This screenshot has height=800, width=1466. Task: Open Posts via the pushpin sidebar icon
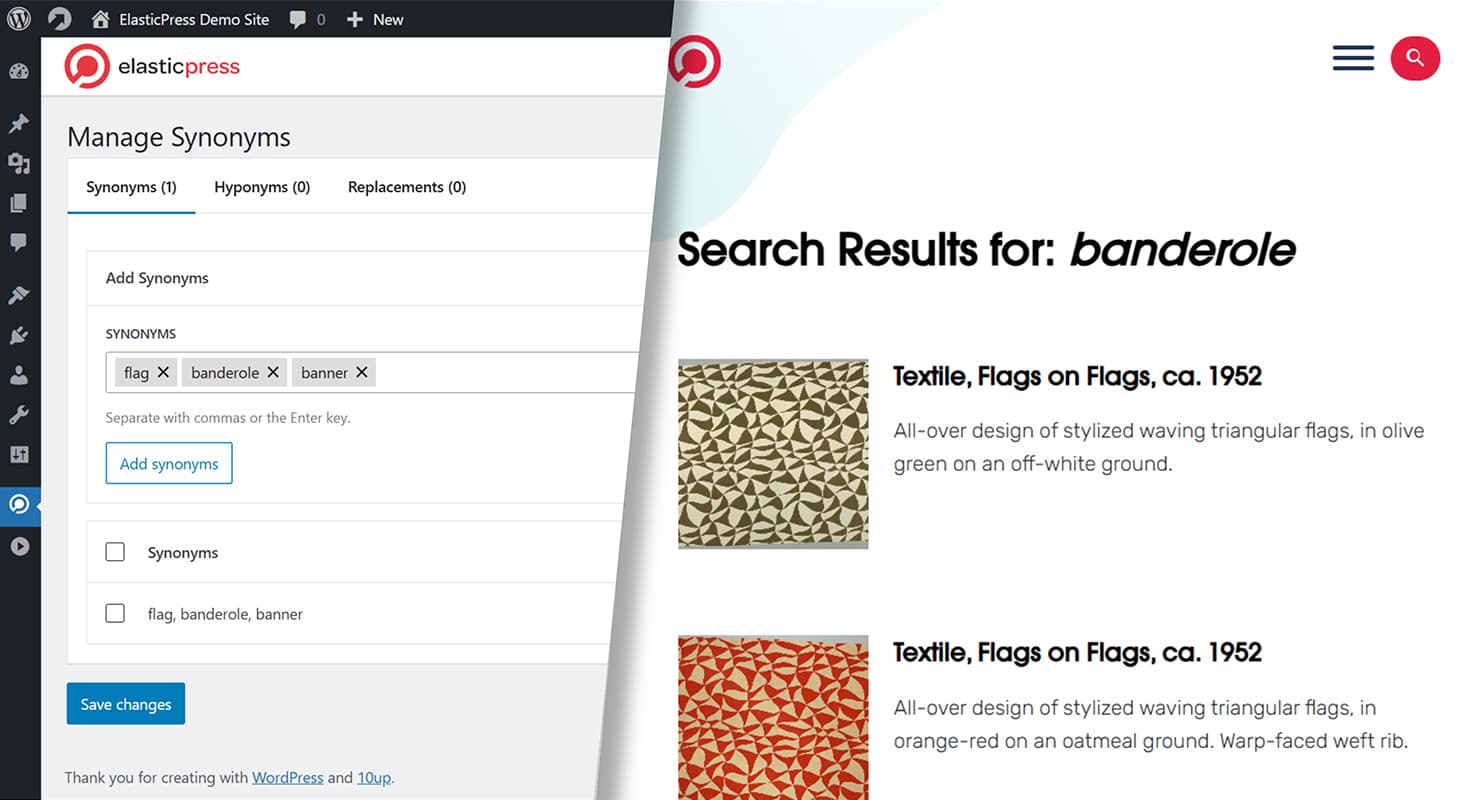pyautogui.click(x=19, y=124)
